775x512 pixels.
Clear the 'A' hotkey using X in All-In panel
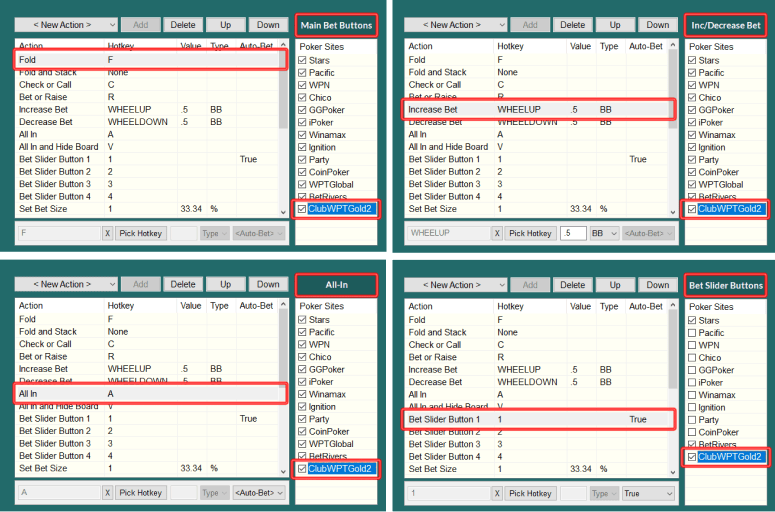pyautogui.click(x=107, y=493)
